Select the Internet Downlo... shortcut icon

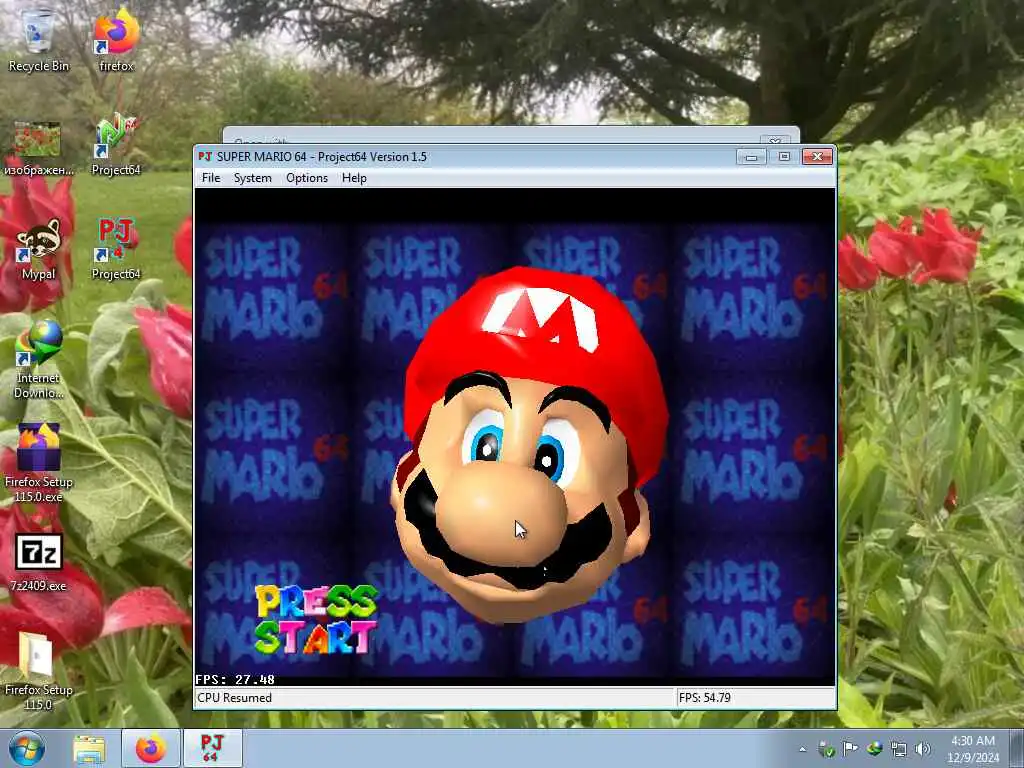[x=38, y=359]
